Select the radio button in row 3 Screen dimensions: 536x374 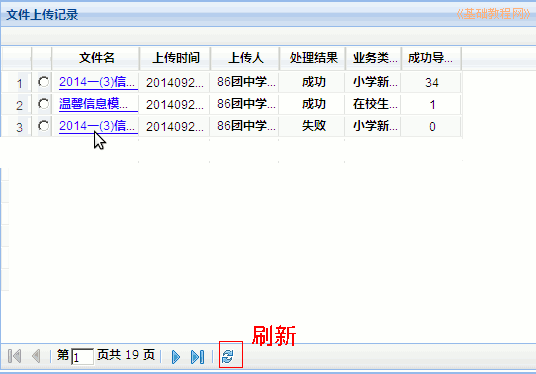point(43,126)
